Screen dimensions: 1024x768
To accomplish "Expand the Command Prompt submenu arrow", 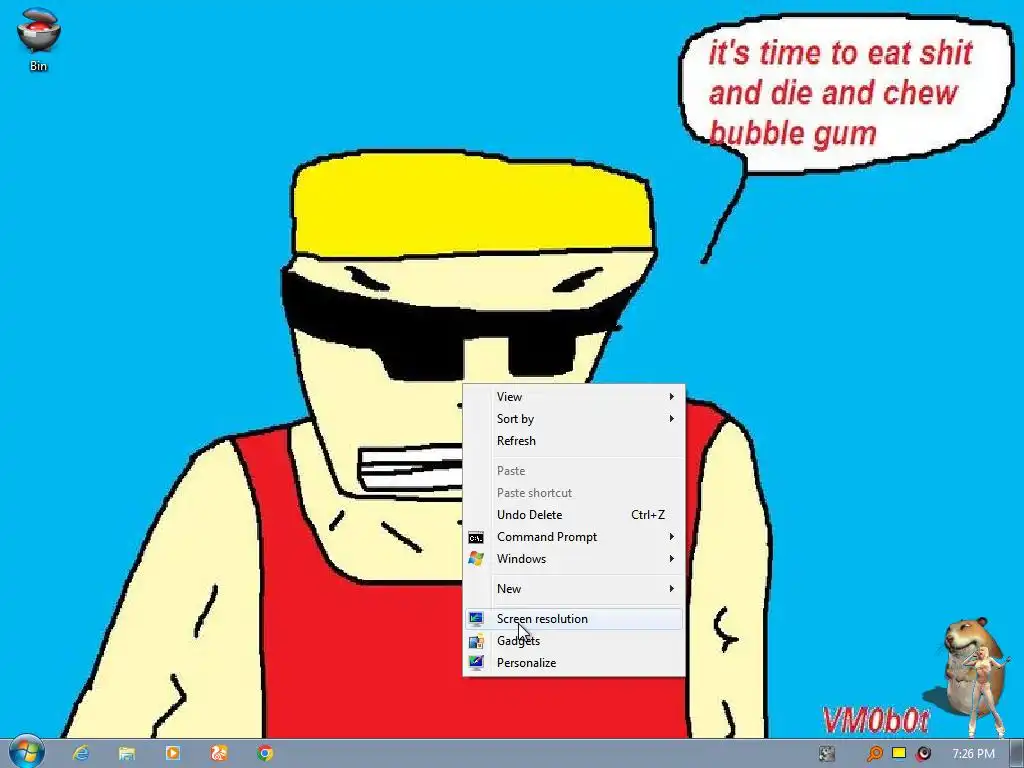I will click(671, 537).
